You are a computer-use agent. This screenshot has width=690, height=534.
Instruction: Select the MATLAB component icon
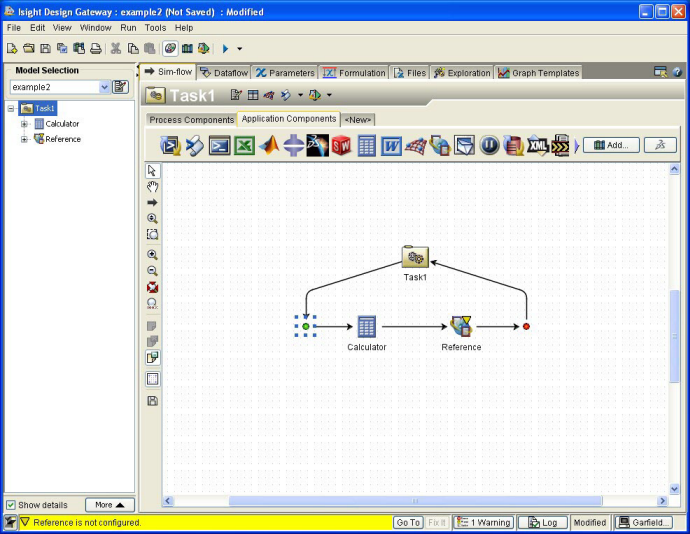(269, 146)
